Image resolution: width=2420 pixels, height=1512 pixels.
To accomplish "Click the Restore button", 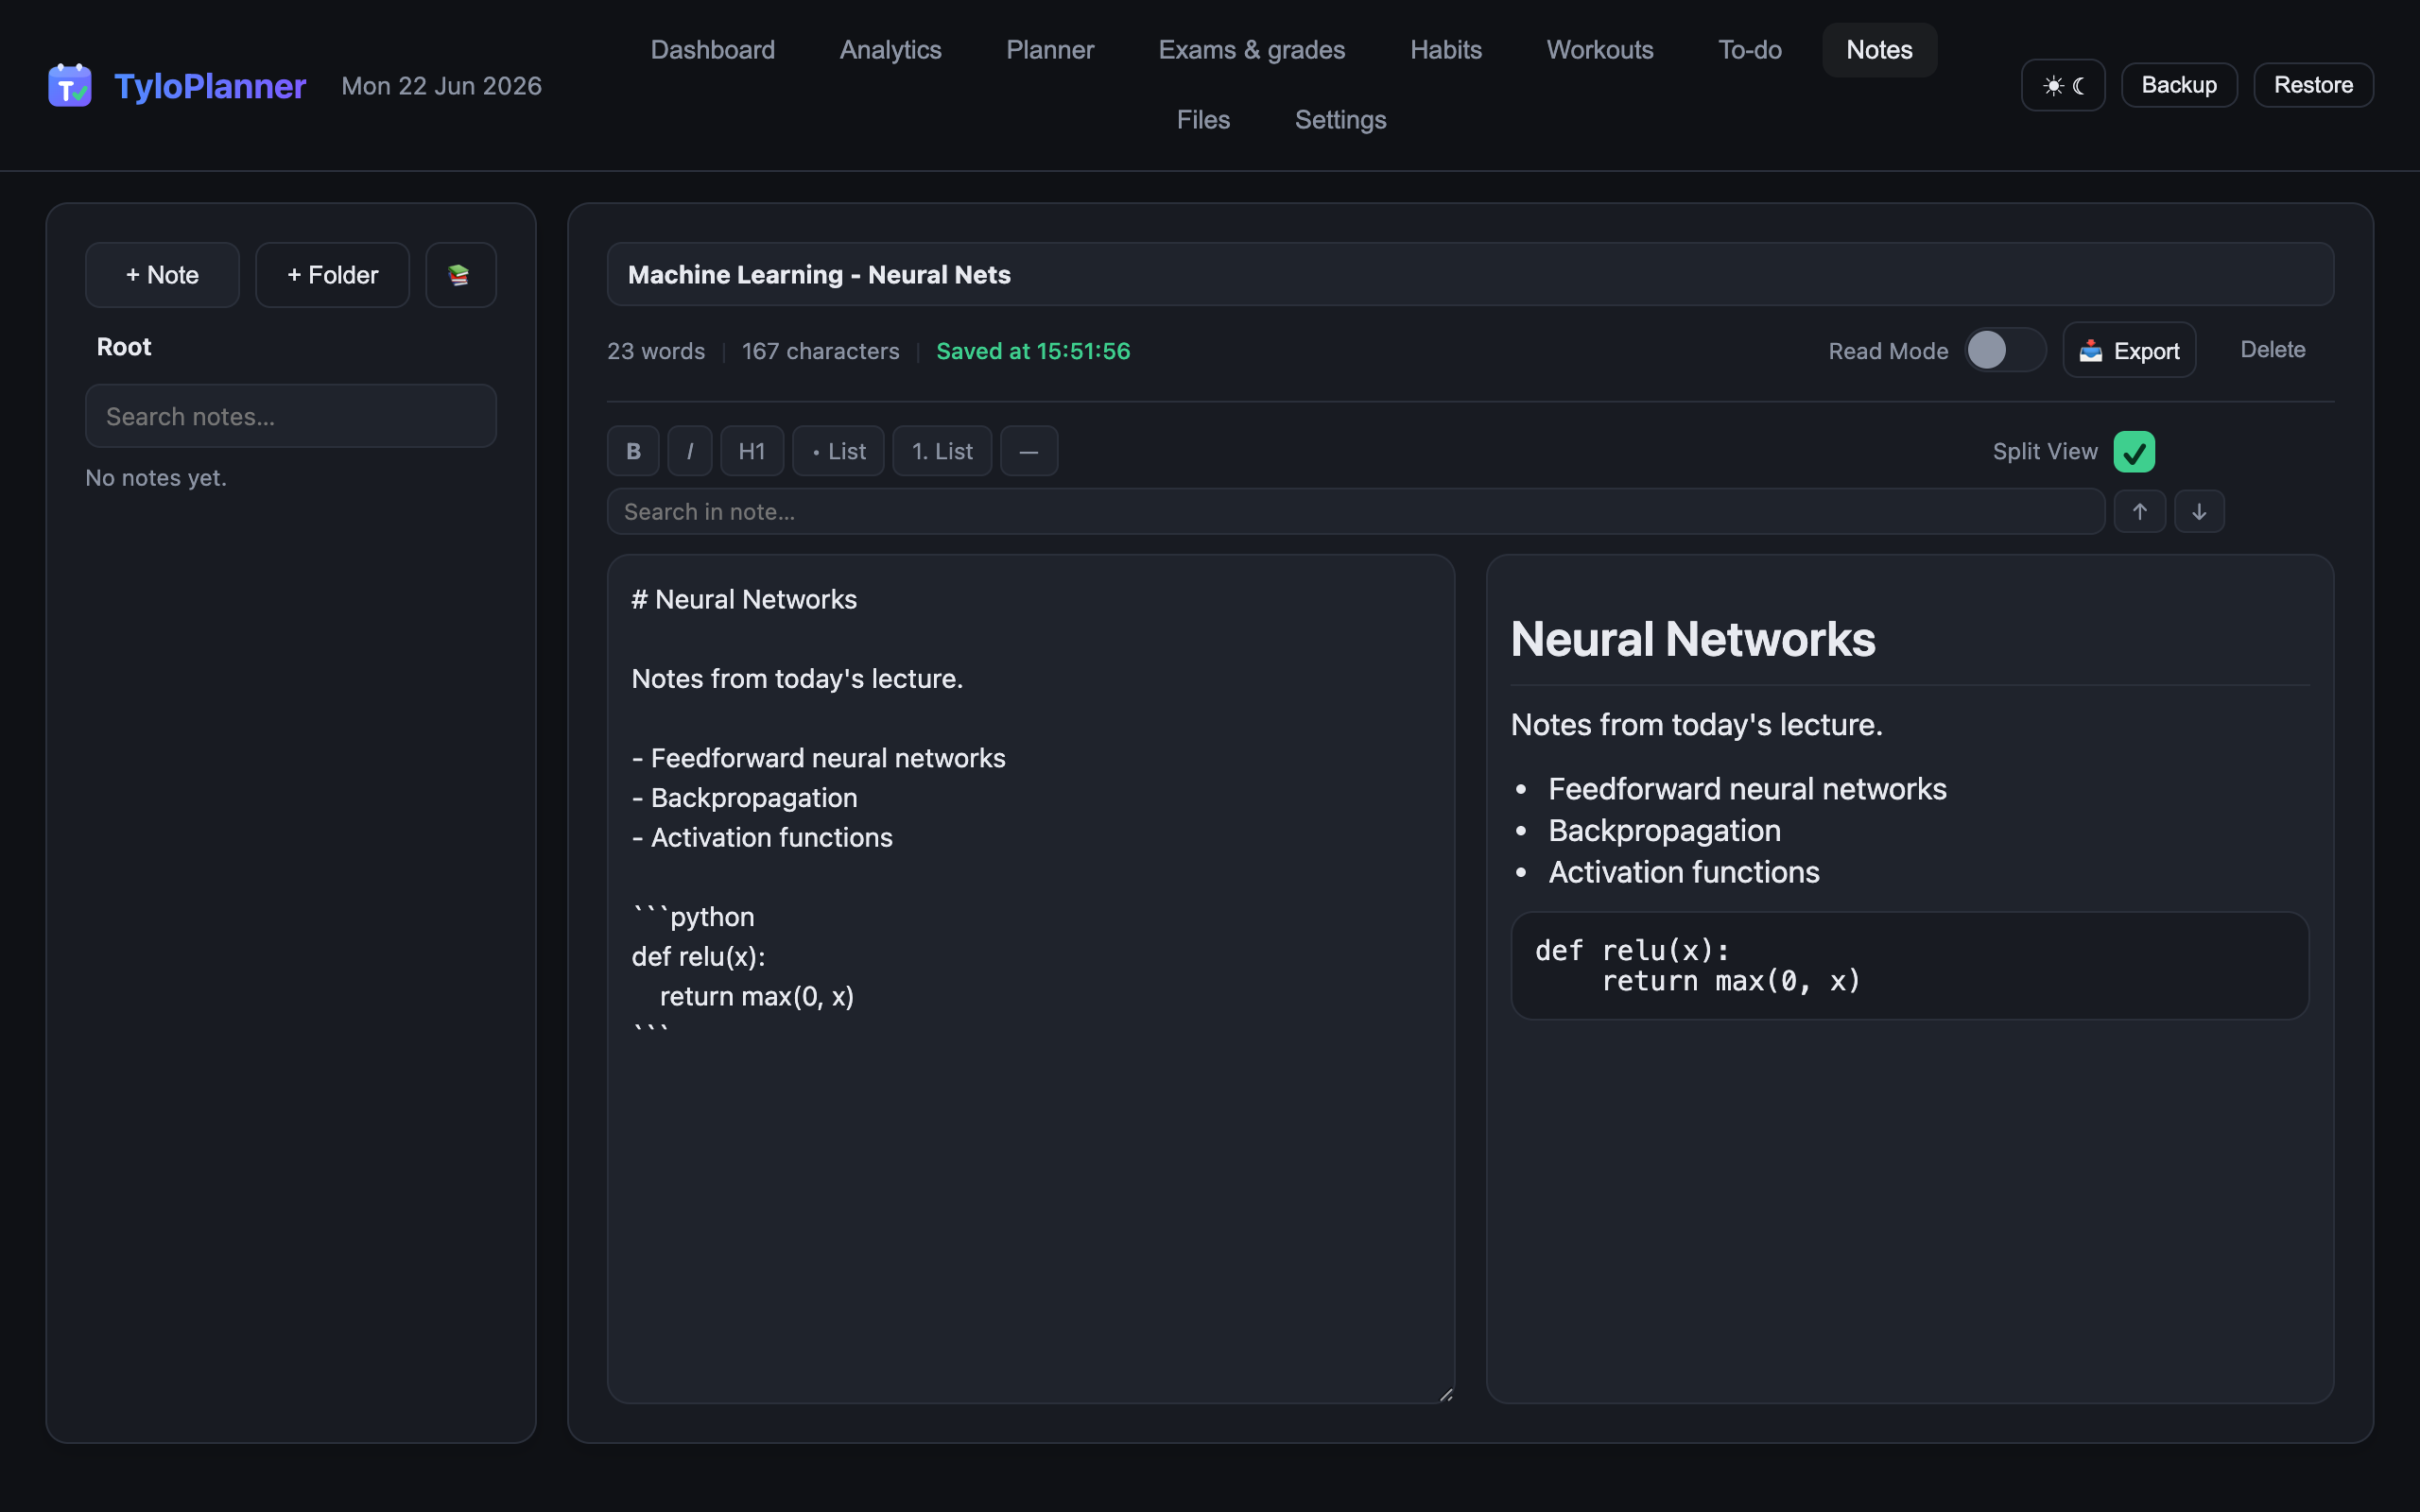I will point(2313,85).
